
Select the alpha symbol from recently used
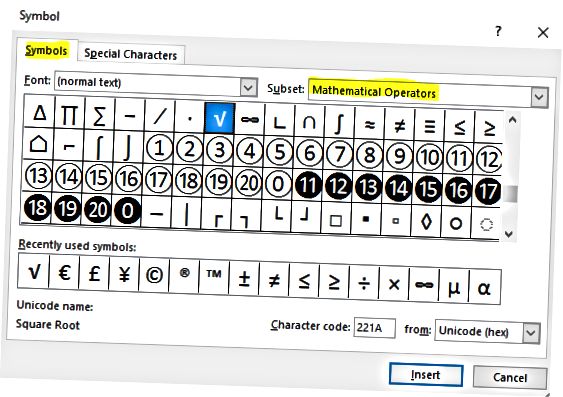click(484, 288)
